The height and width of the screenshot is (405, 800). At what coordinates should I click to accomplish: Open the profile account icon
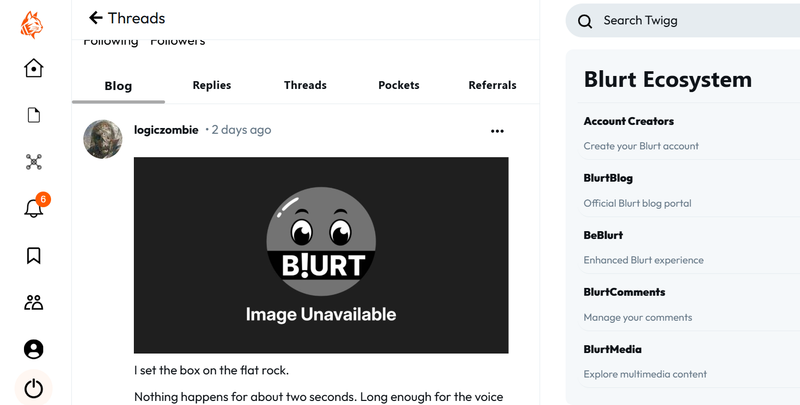34,349
